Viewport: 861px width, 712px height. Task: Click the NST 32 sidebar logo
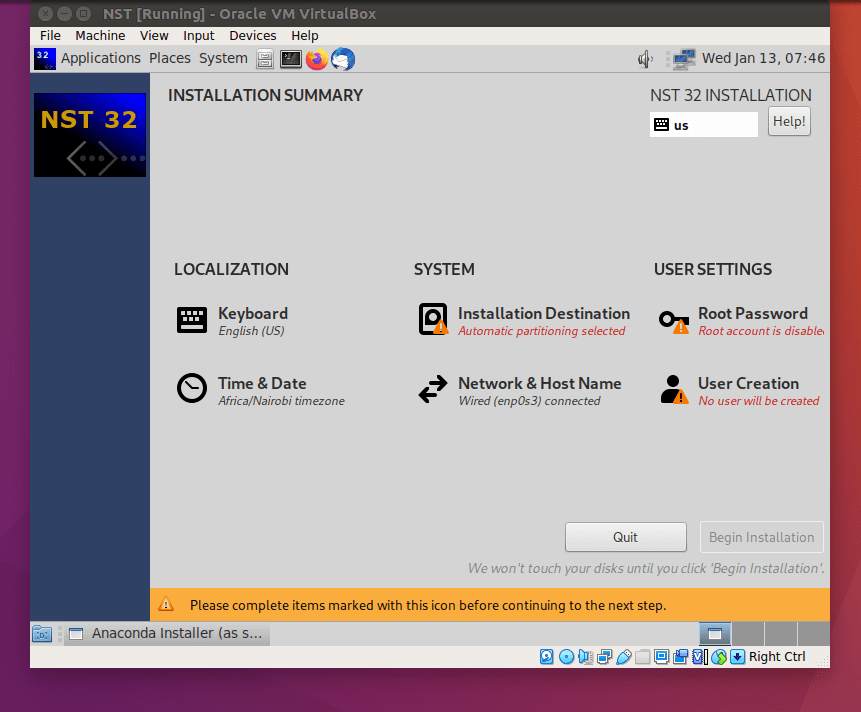[90, 134]
